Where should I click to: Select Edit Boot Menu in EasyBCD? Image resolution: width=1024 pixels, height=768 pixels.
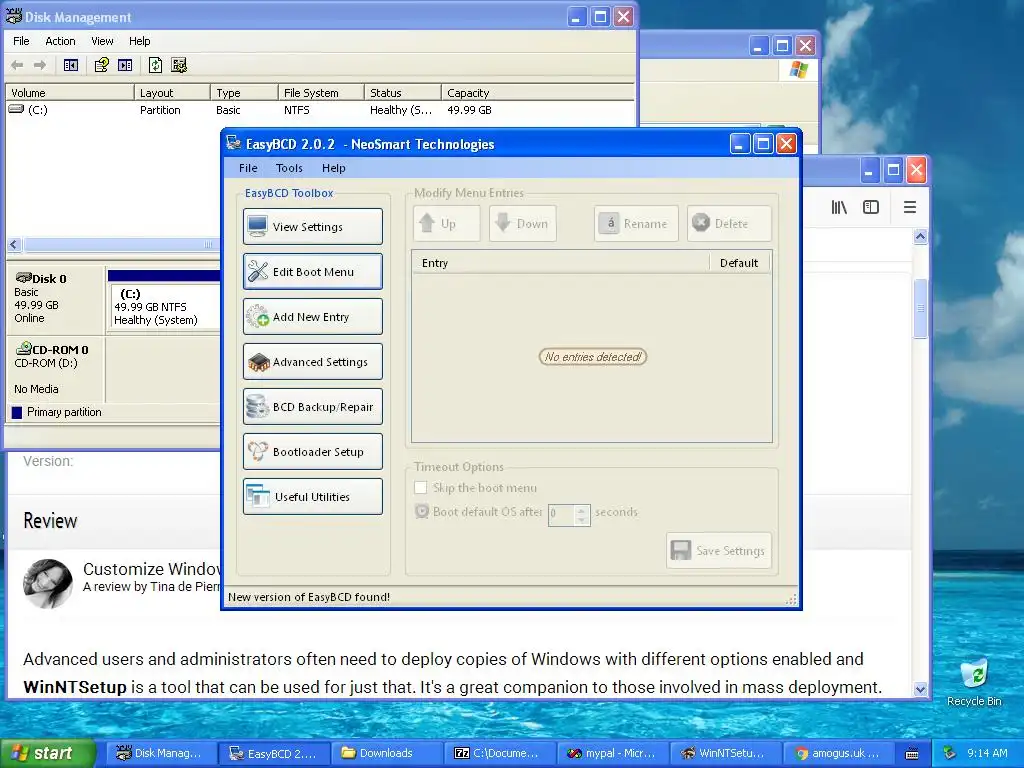(x=313, y=272)
